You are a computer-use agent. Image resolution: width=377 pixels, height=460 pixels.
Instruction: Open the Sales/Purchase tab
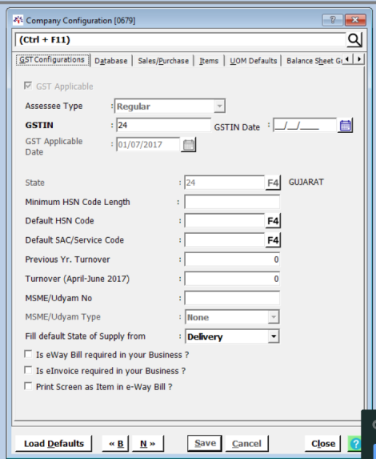[163, 61]
